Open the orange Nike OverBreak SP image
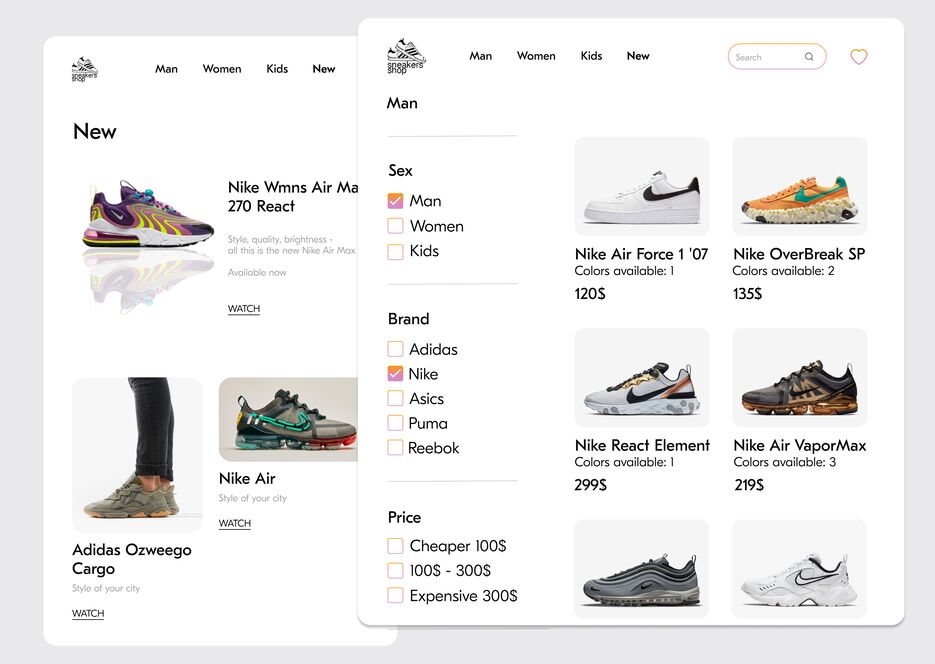Screen dimensions: 935x664 click(800, 187)
